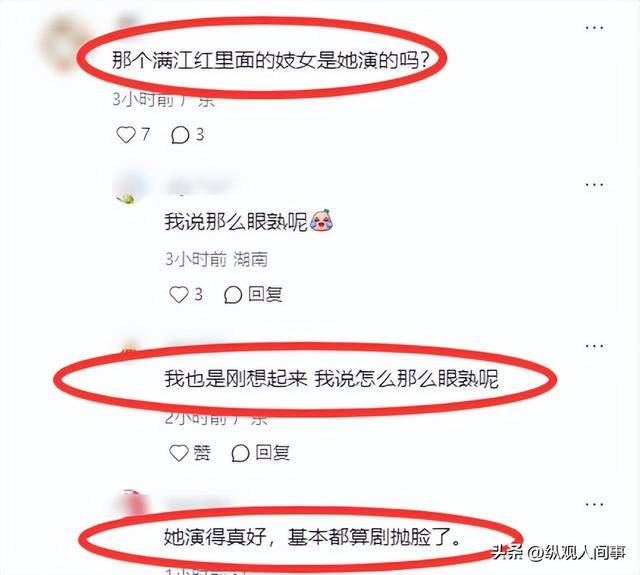Open three-dot menu for 她演得真好 comment
The height and width of the screenshot is (575, 640).
tap(594, 504)
